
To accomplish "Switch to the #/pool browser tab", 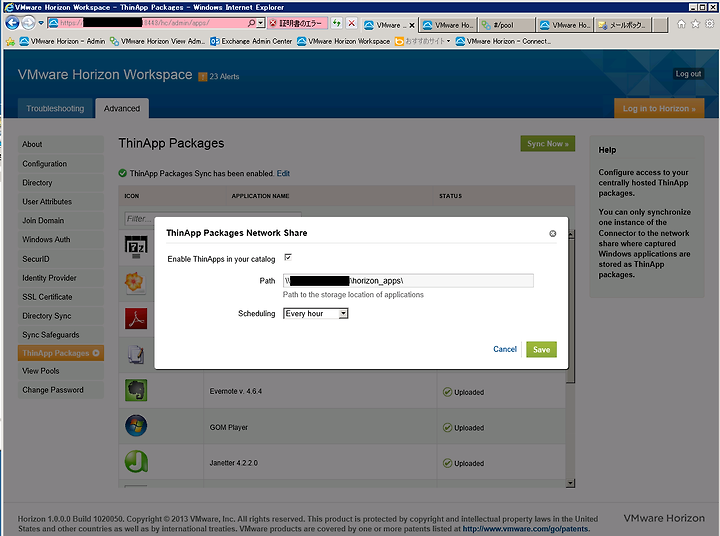I will [506, 25].
